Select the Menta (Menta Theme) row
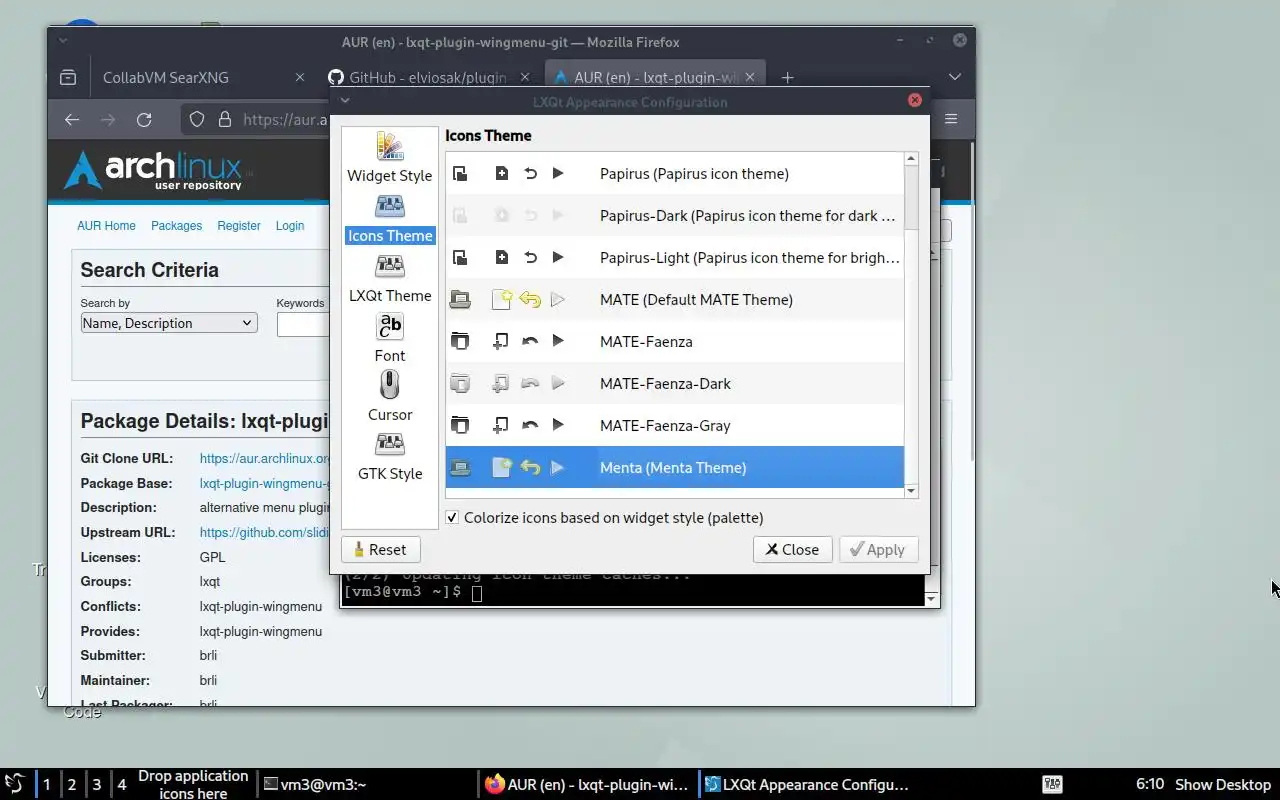 tap(674, 467)
